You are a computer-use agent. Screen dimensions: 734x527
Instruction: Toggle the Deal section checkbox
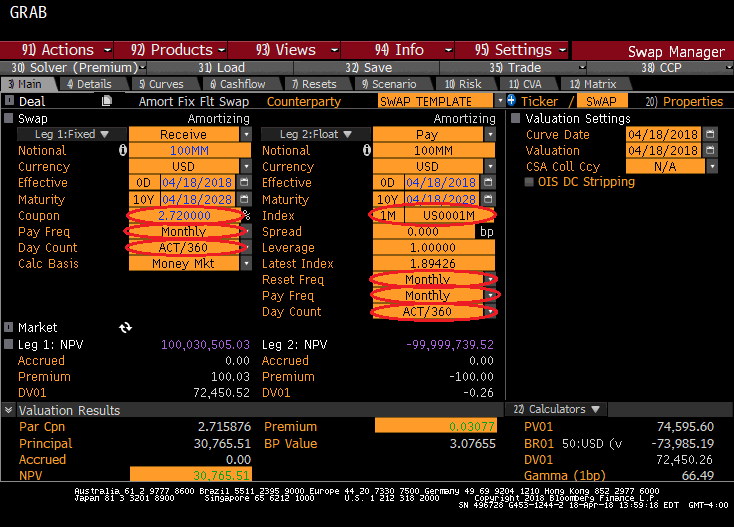click(9, 100)
